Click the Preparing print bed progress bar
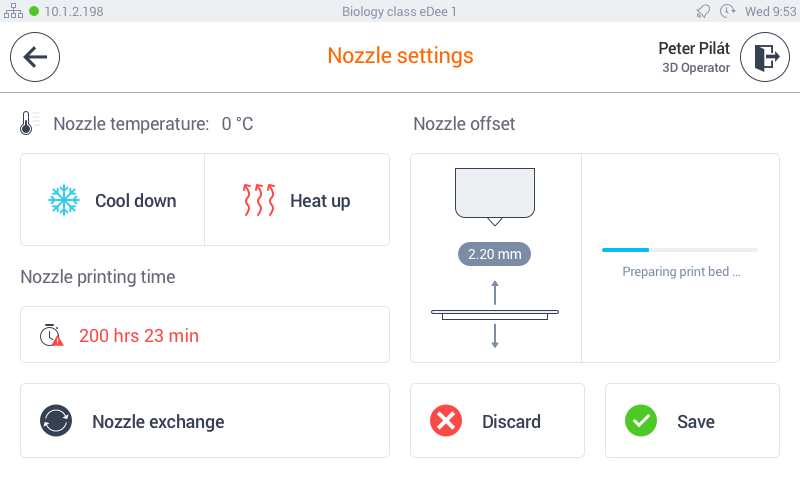This screenshot has height=480, width=800. [680, 250]
